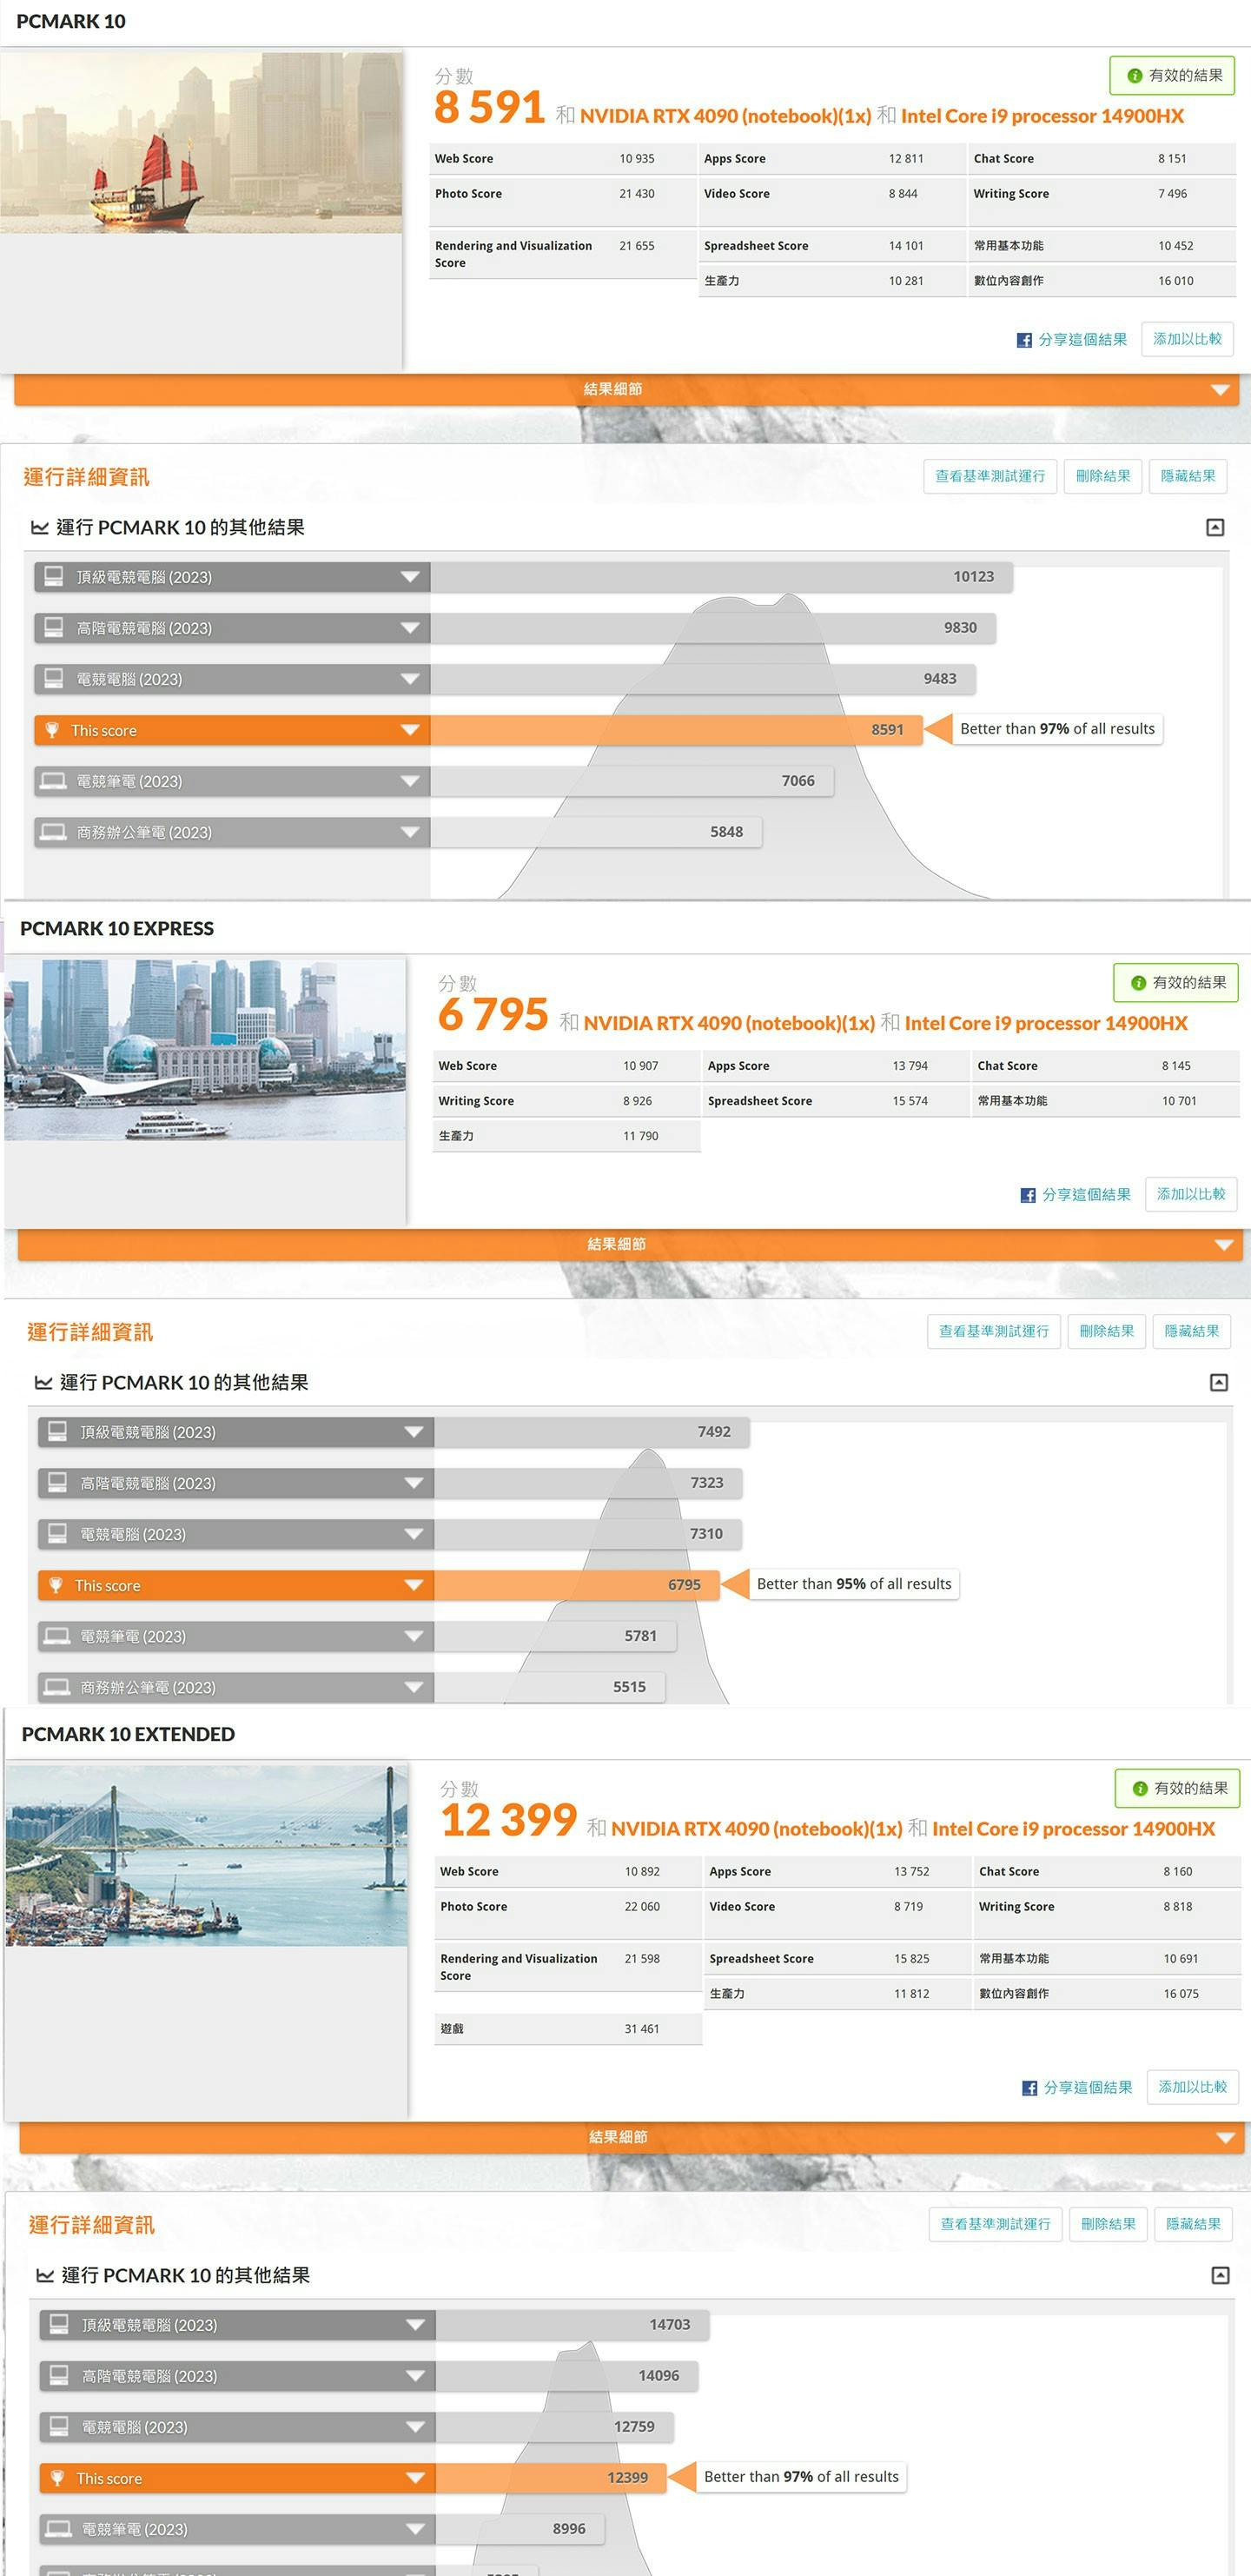Viewport: 1251px width, 2576px height.
Task: Expand 高階電競電腦 dropdown arrow on the 7323 row
Action: (414, 1483)
